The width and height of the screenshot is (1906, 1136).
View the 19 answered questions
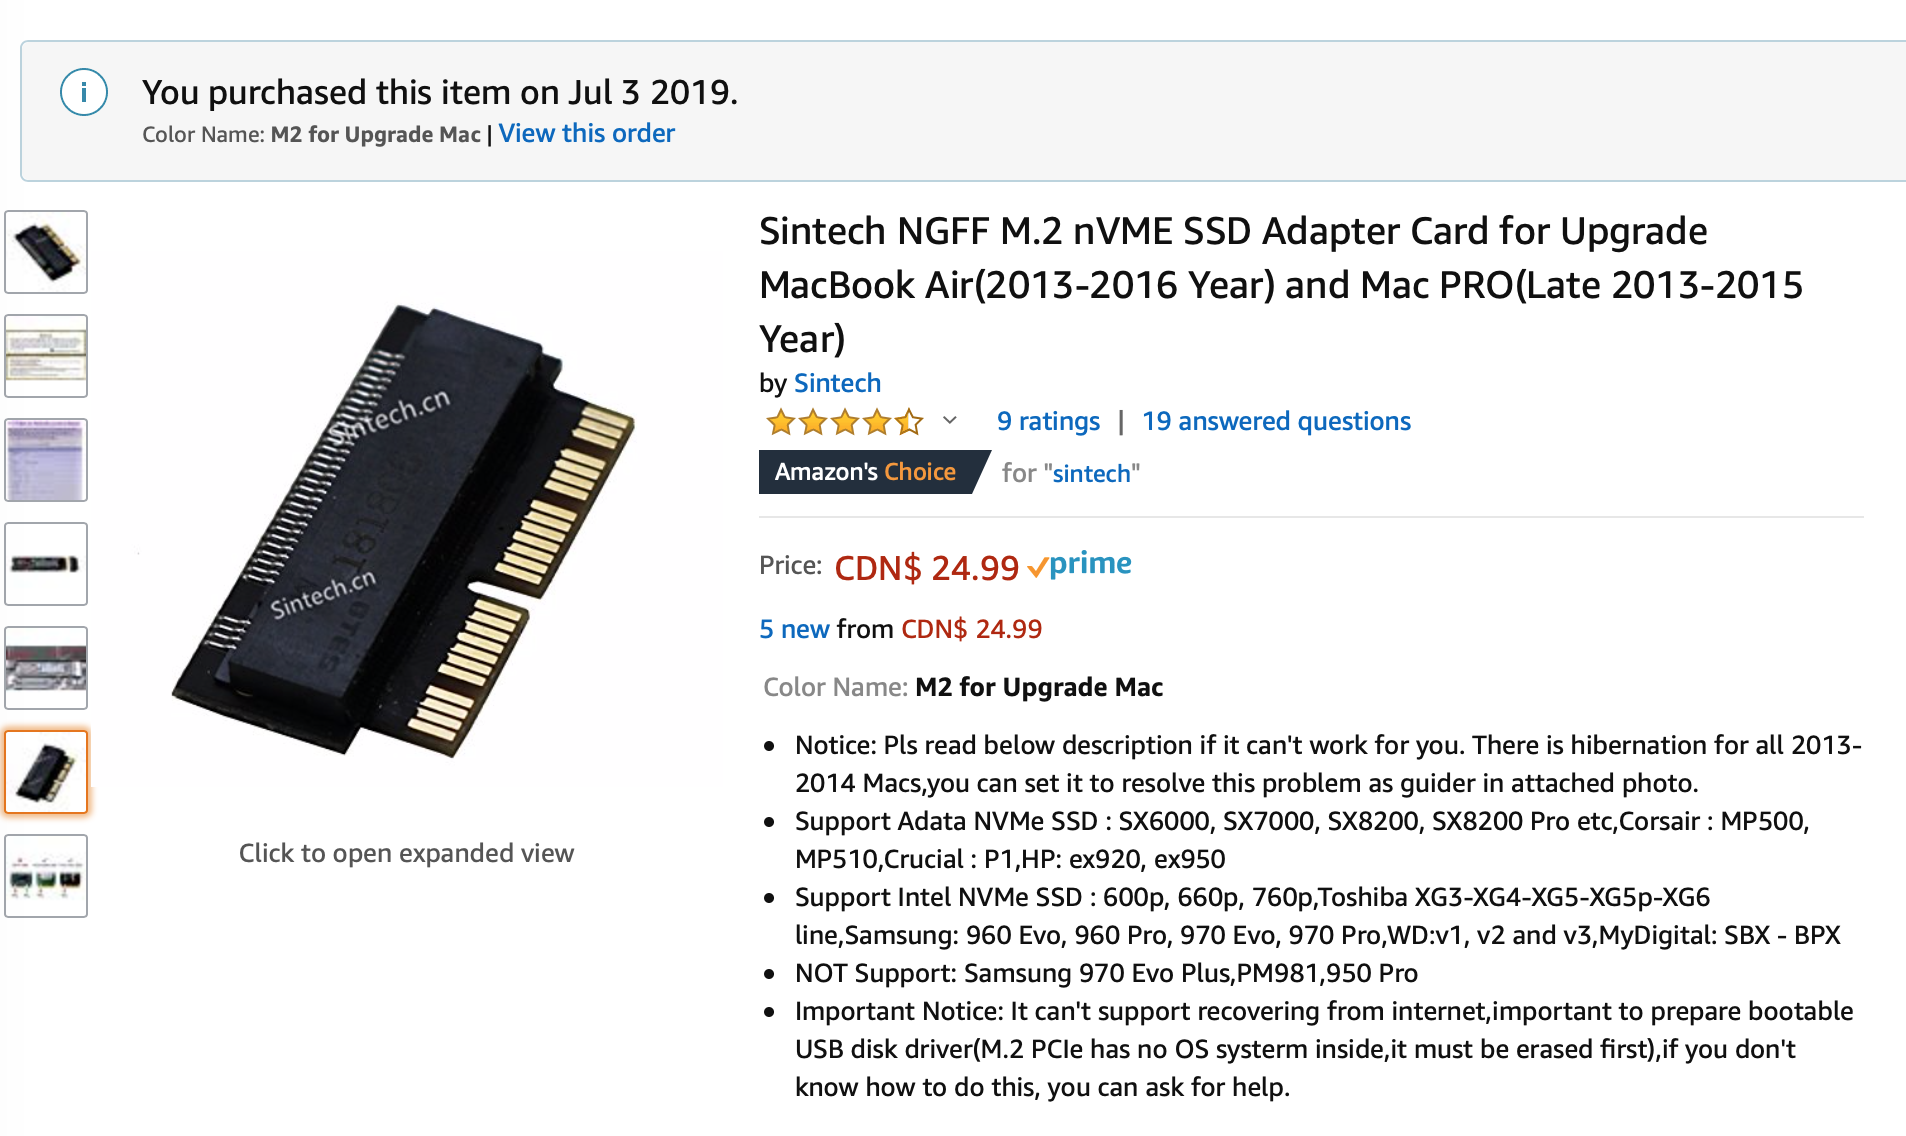click(x=1276, y=421)
